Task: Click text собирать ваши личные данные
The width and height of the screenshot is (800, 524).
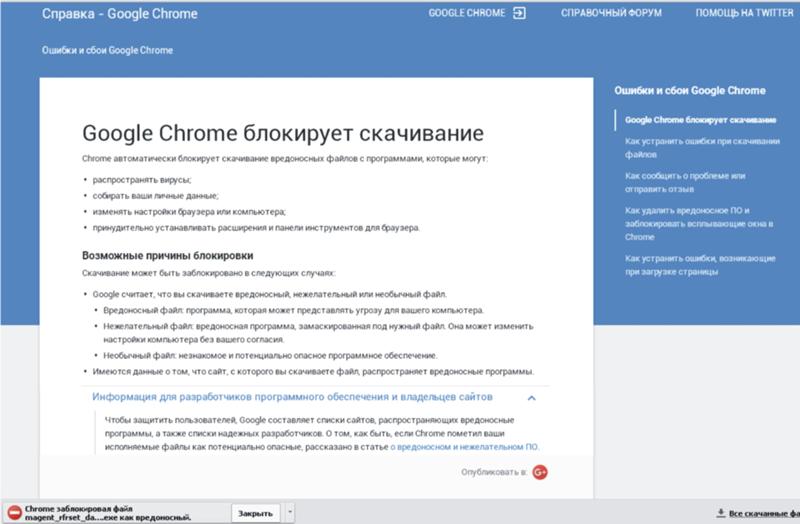Action: point(155,196)
